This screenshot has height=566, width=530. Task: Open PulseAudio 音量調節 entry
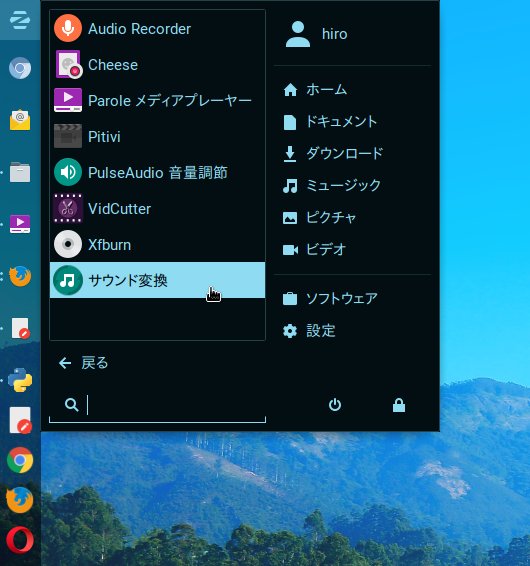[x=157, y=172]
